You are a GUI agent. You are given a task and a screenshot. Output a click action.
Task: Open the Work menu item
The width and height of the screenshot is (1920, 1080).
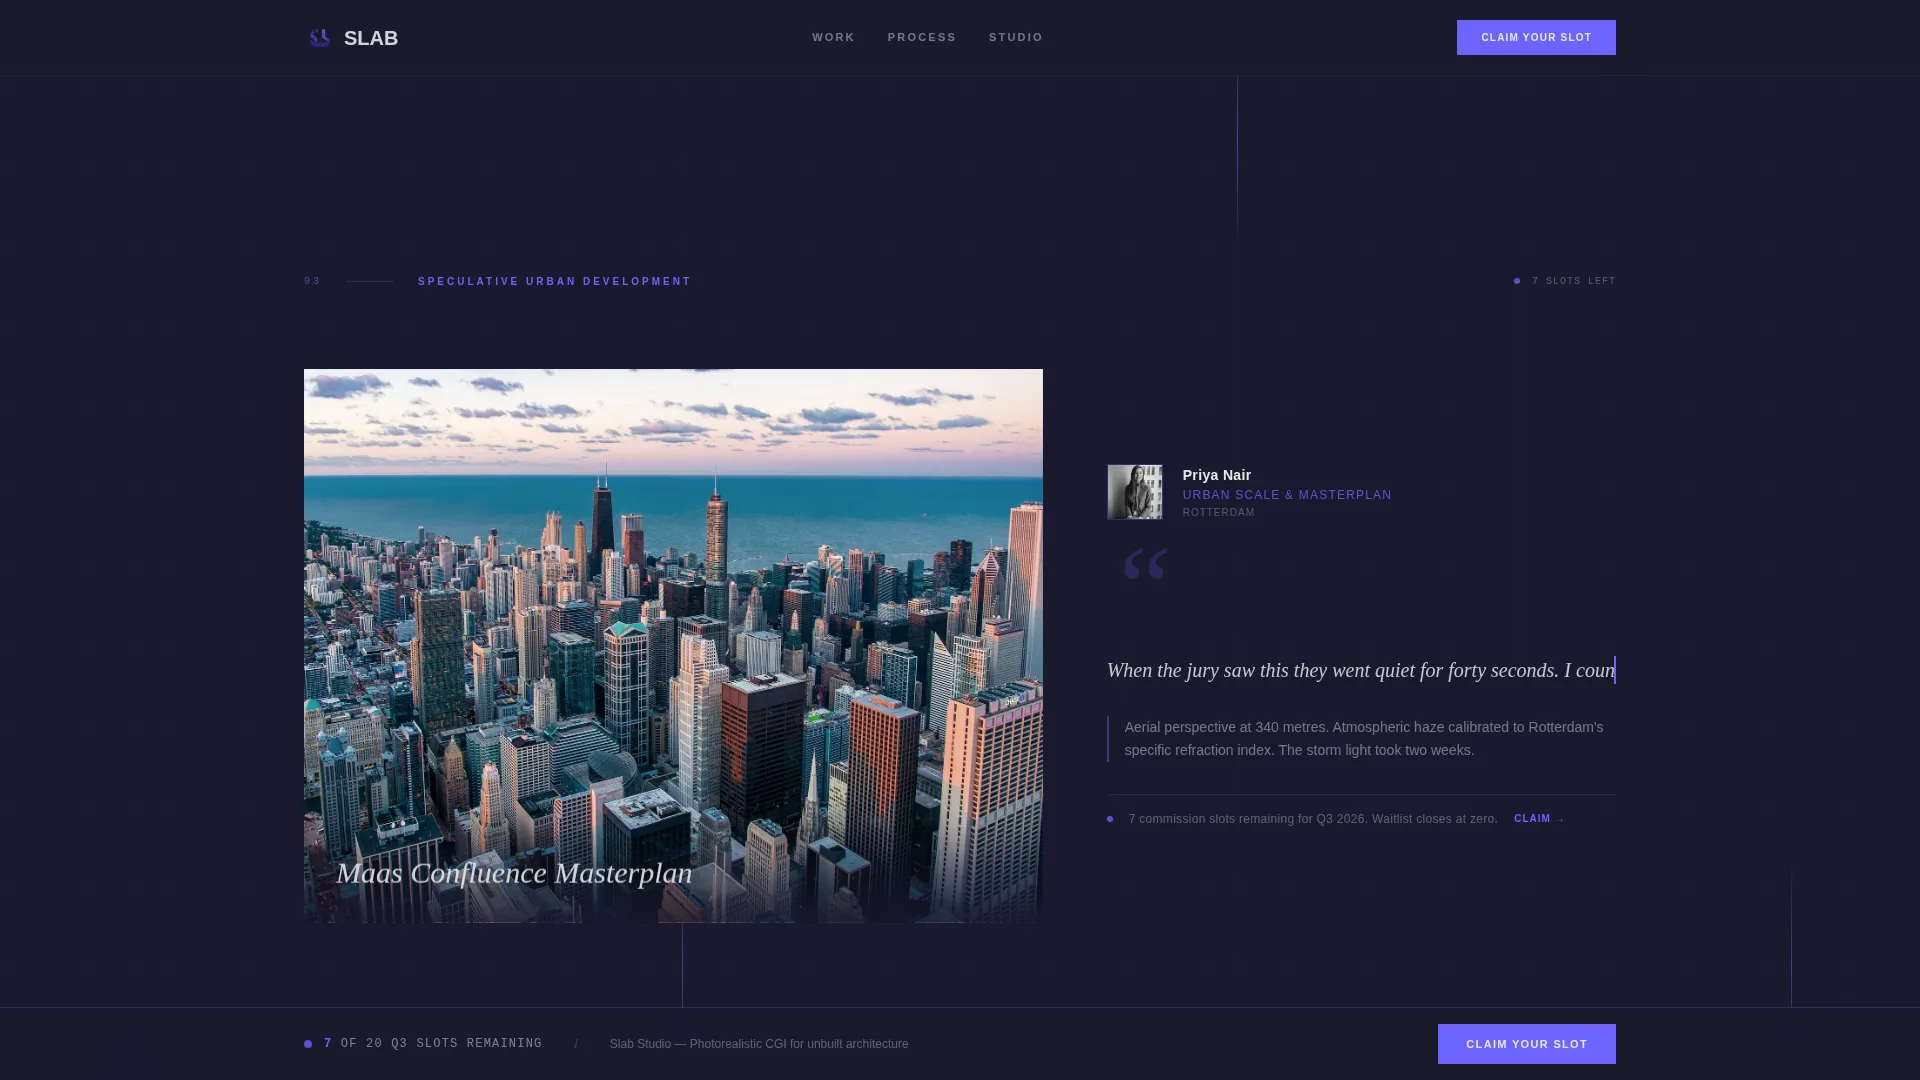(833, 37)
